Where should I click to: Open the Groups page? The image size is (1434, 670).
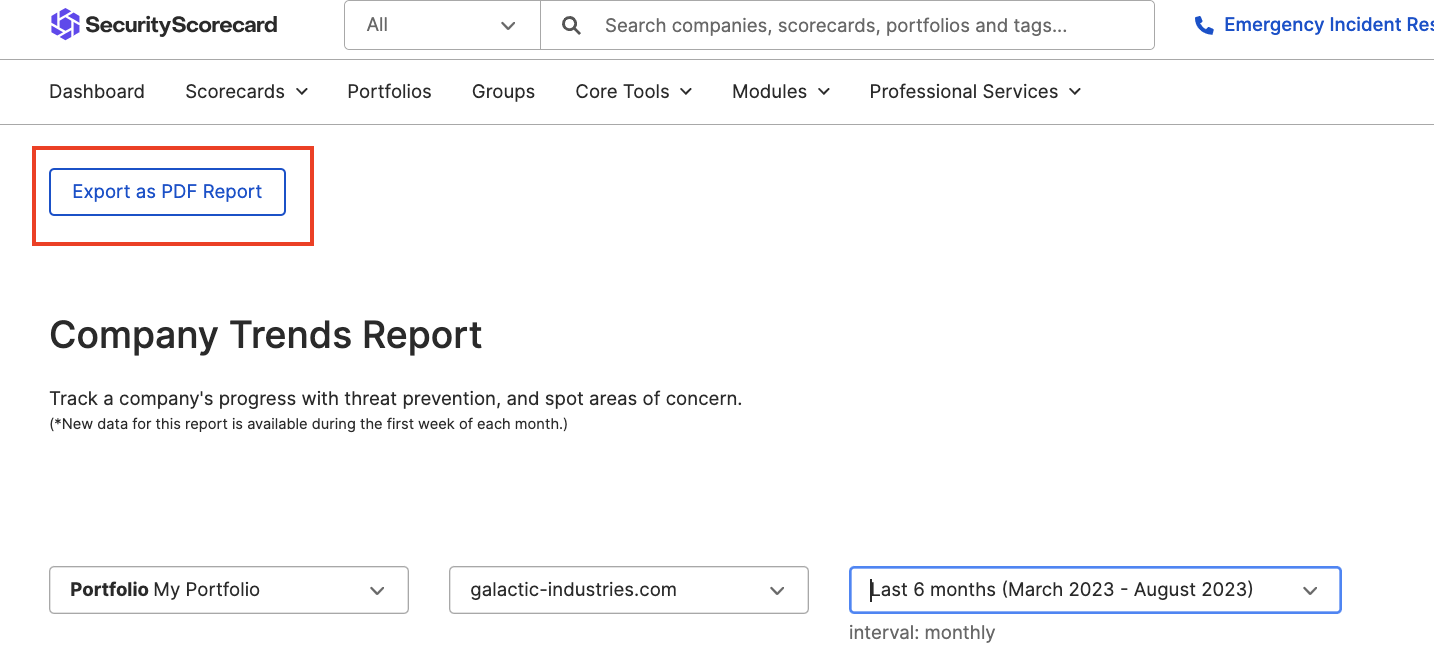click(503, 91)
